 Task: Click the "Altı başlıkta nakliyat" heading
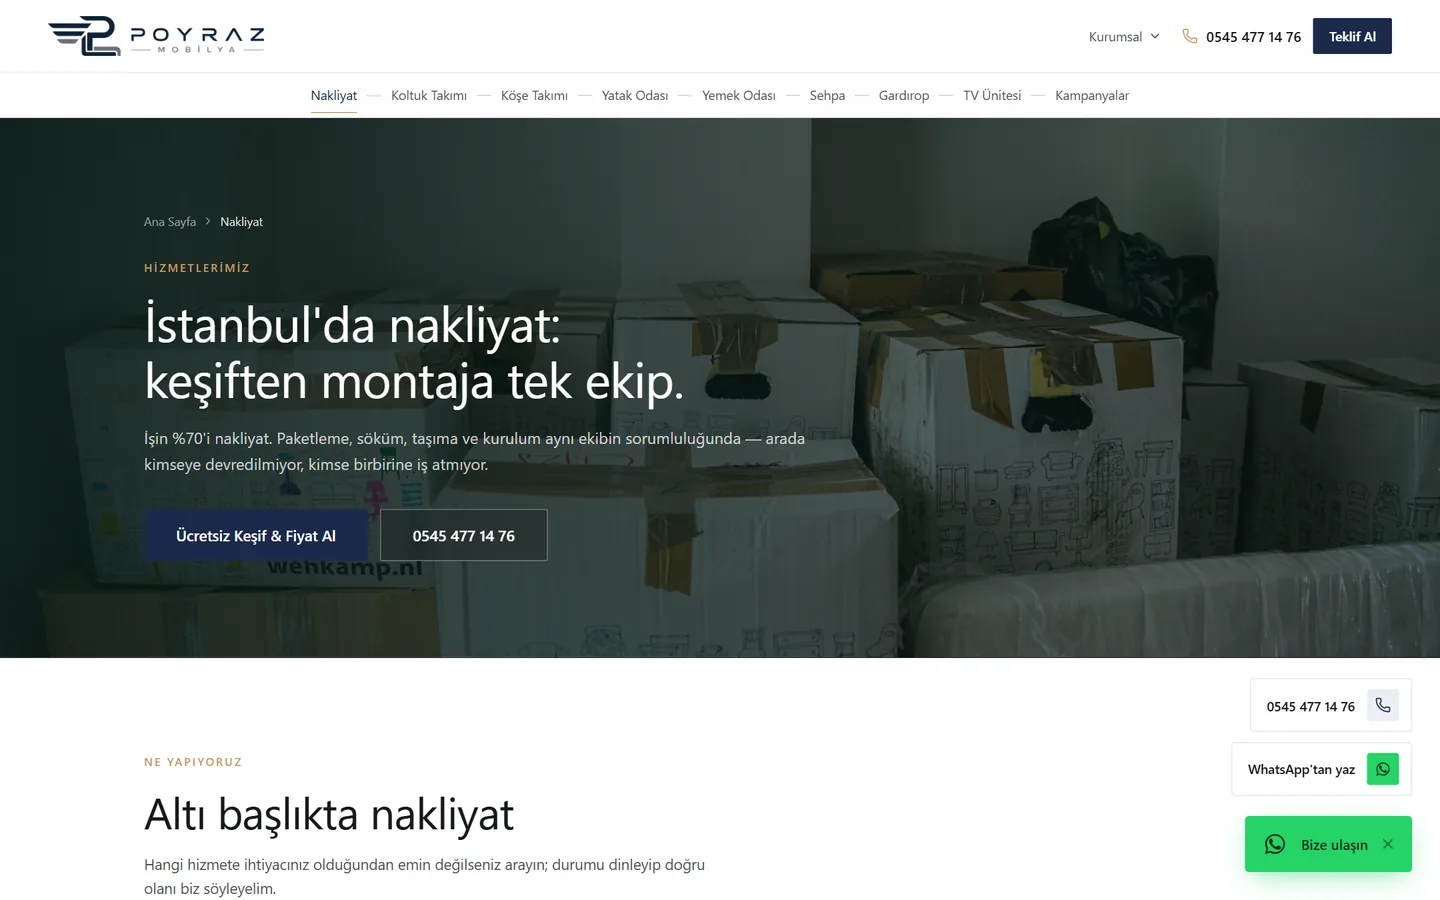[329, 814]
